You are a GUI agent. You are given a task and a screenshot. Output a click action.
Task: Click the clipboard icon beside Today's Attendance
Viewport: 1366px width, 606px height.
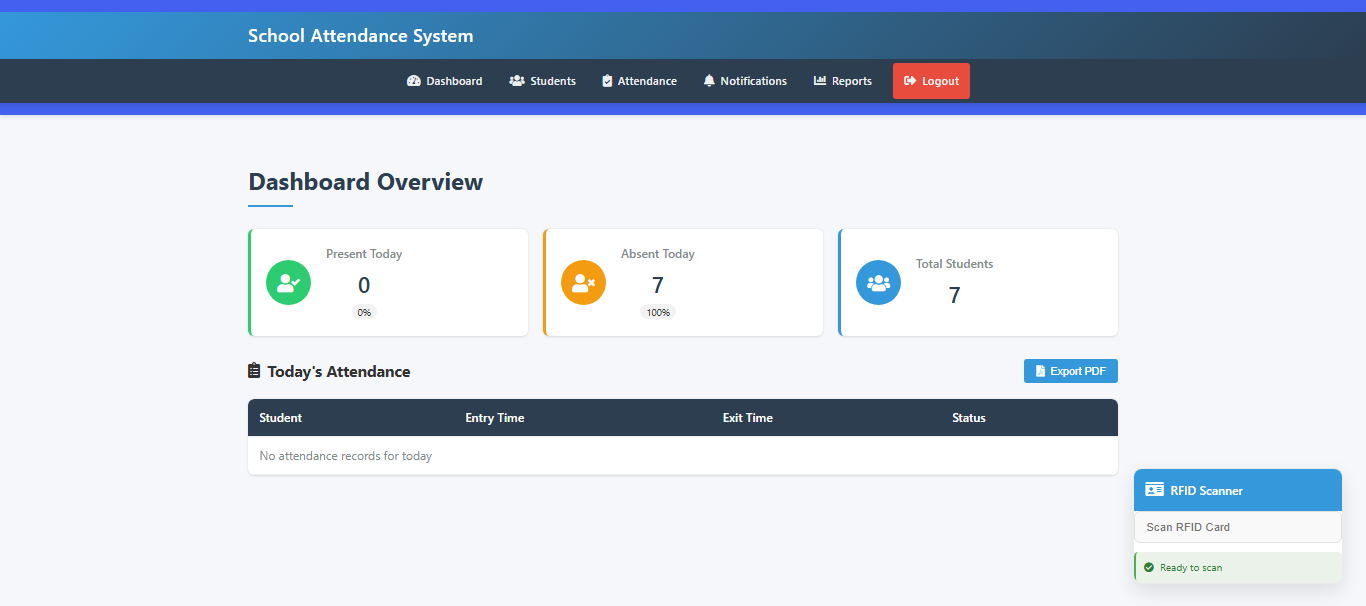(254, 371)
